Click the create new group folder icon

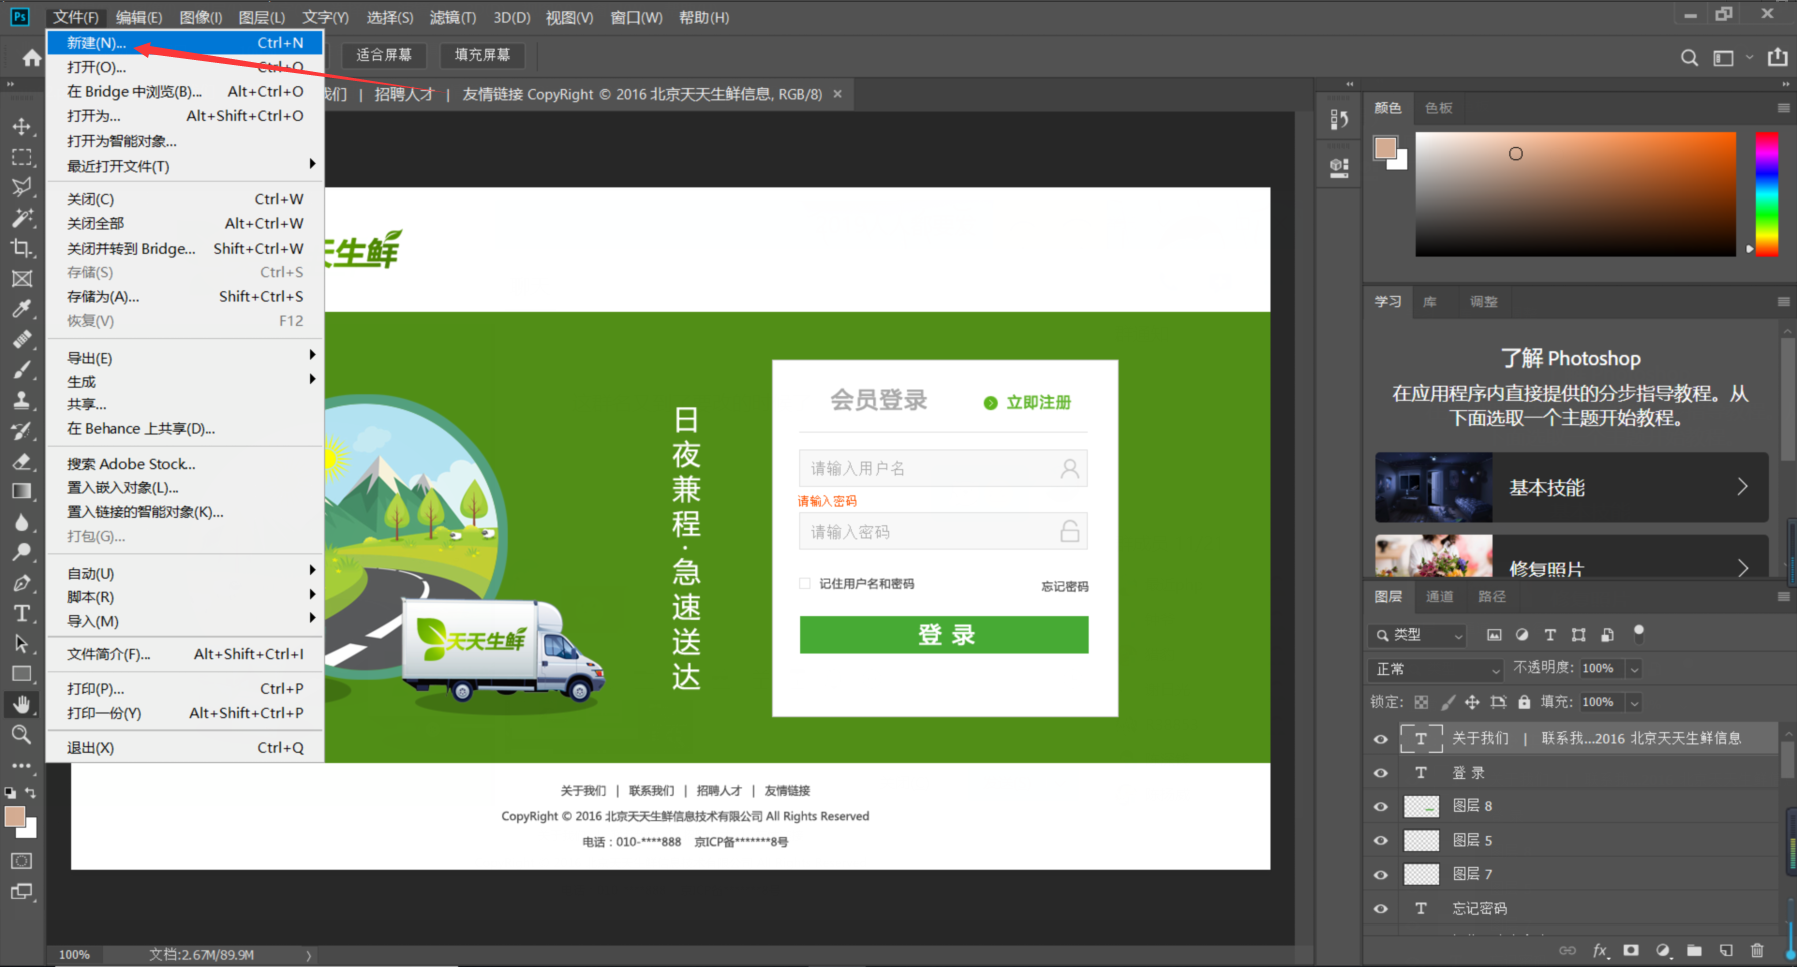pyautogui.click(x=1694, y=950)
